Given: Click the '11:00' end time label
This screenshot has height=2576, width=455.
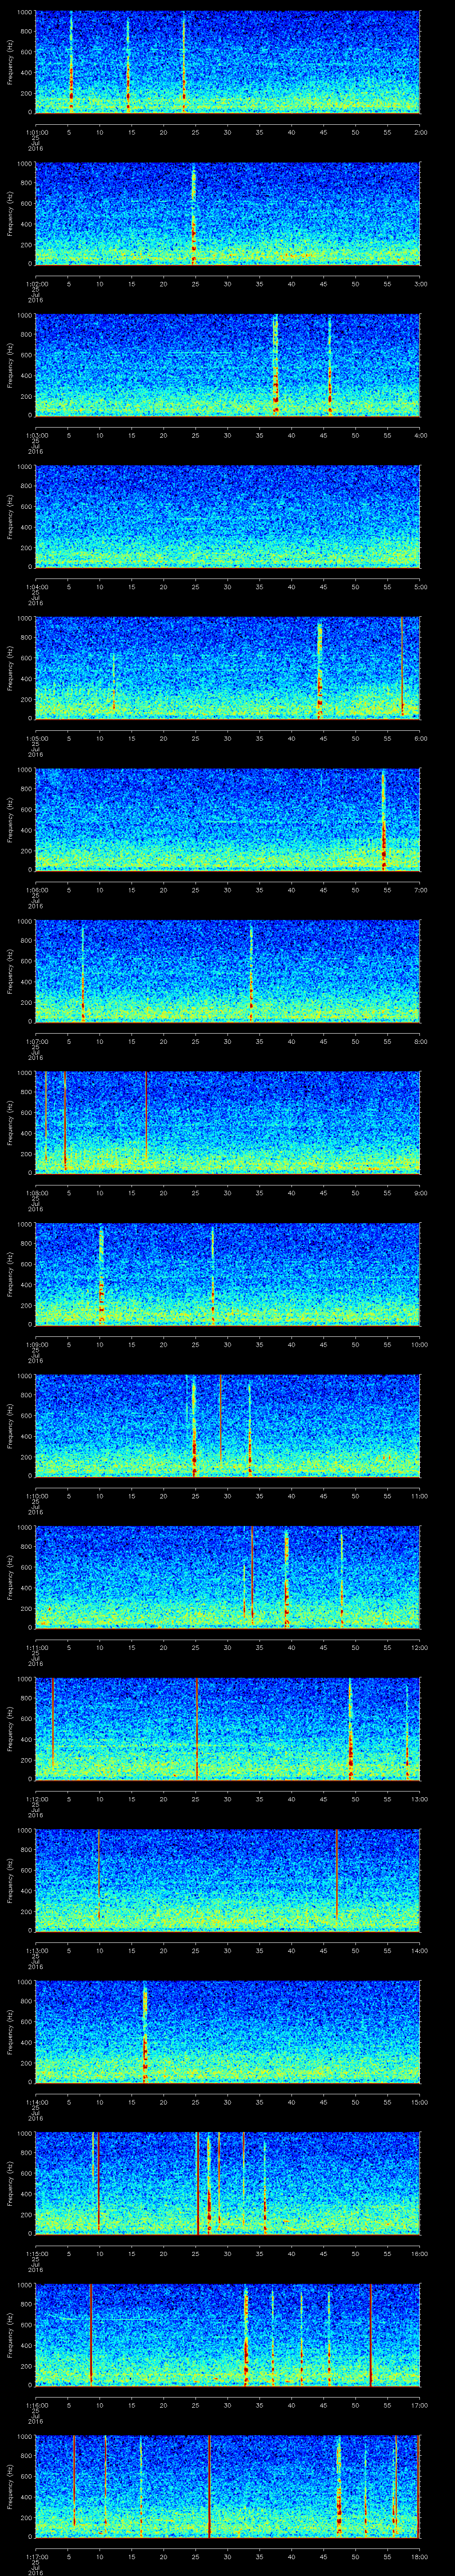Looking at the screenshot, I should click(x=419, y=1495).
